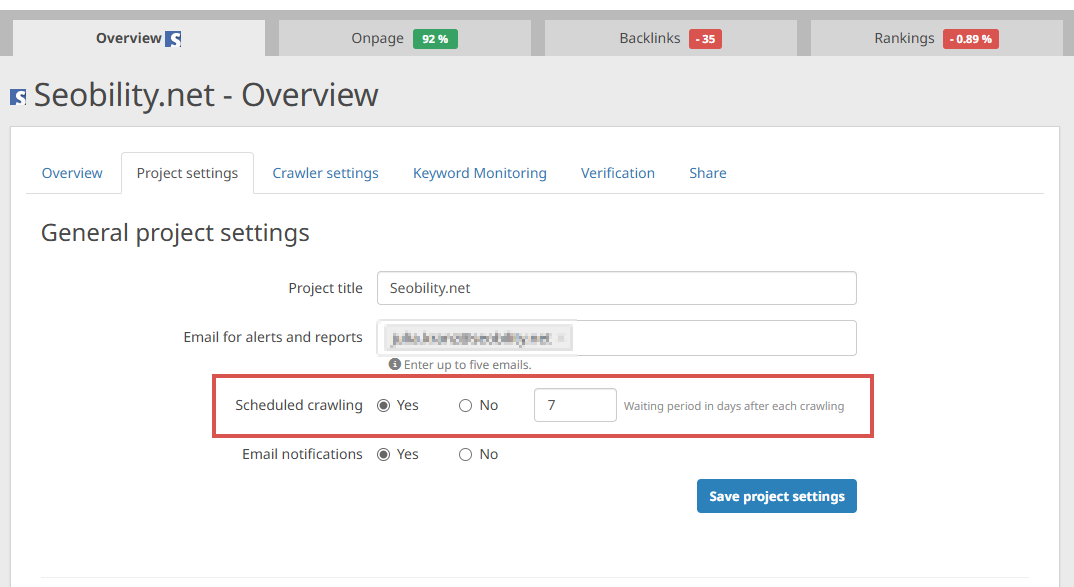Switch to the Rankings tab
The width and height of the screenshot is (1074, 587).
click(936, 38)
